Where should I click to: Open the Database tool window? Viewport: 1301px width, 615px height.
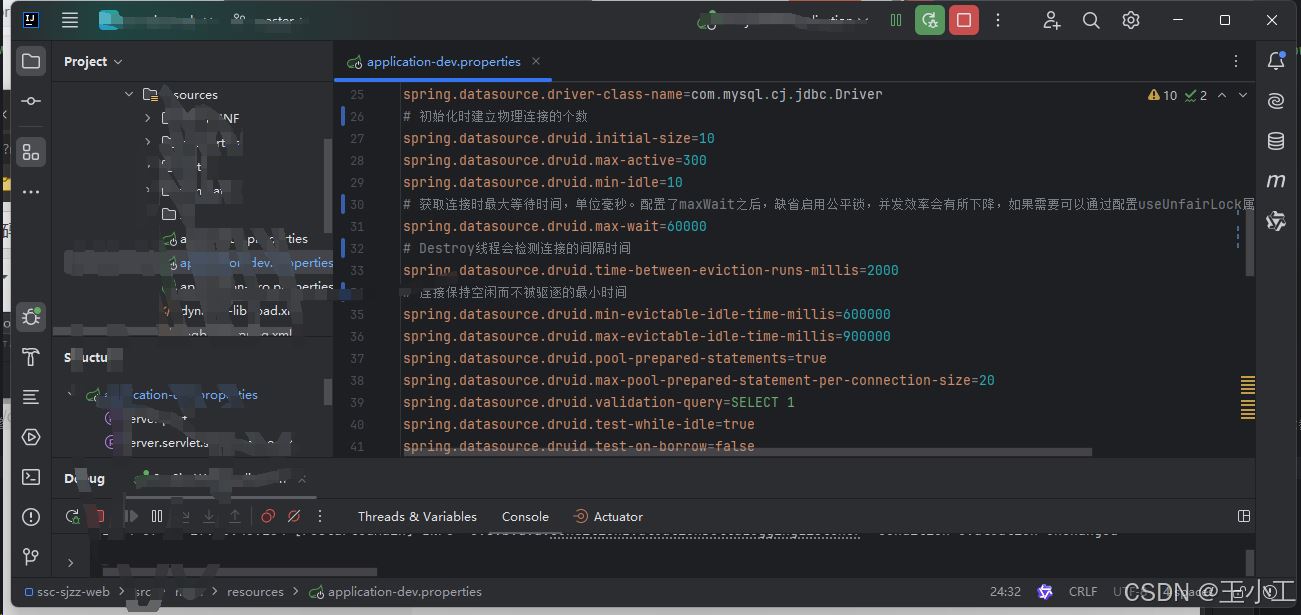(x=1276, y=141)
